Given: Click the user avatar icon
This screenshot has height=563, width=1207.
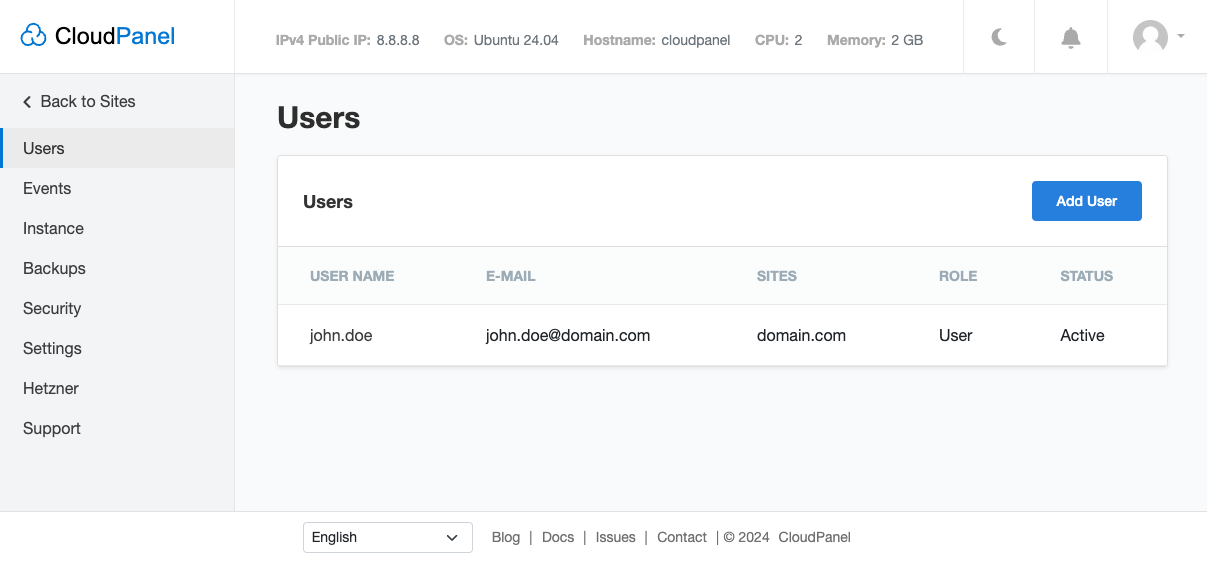Looking at the screenshot, I should pyautogui.click(x=1149, y=37).
